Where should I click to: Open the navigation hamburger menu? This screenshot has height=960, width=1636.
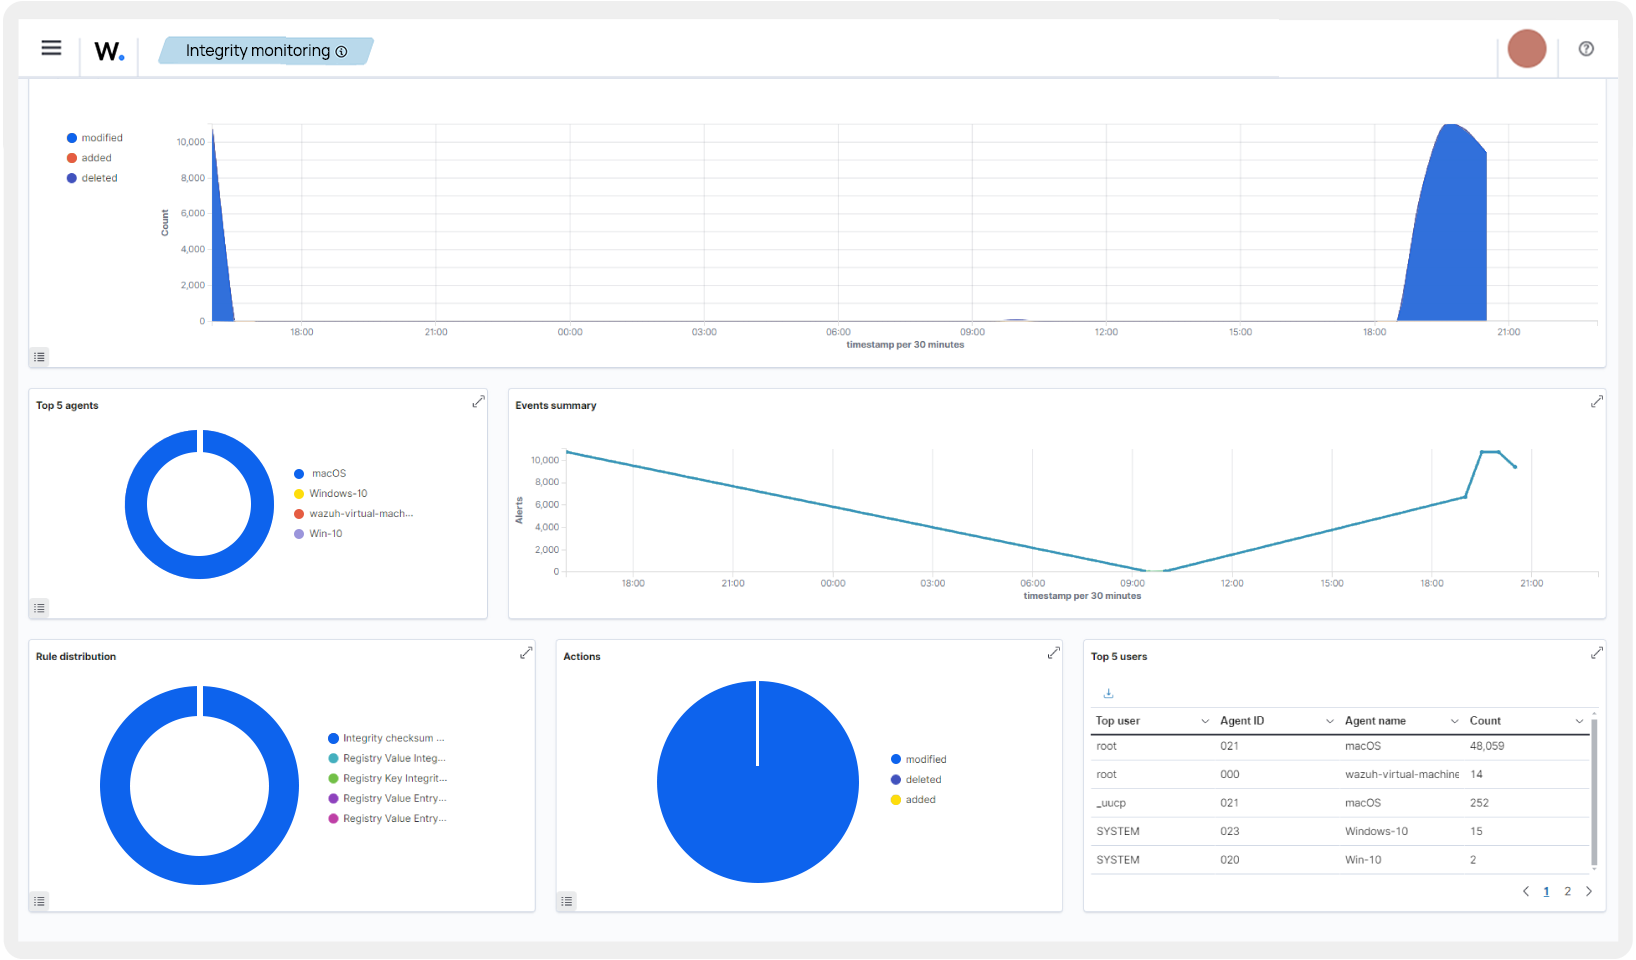click(50, 48)
